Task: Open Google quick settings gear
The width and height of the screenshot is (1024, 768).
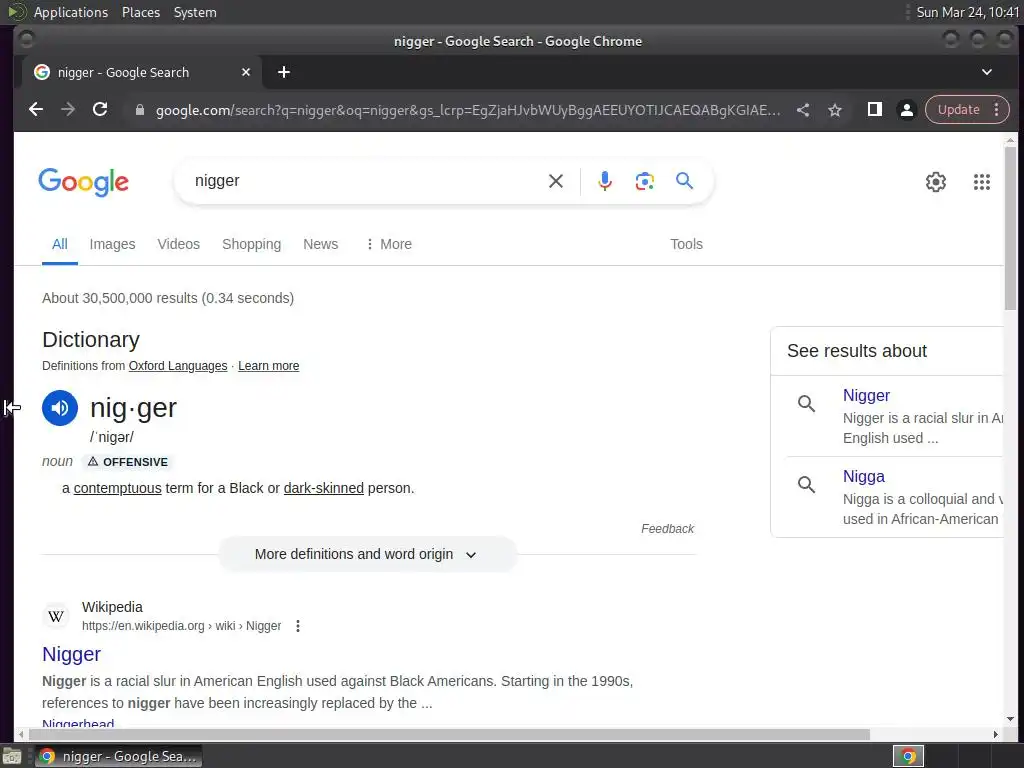Action: pyautogui.click(x=936, y=182)
